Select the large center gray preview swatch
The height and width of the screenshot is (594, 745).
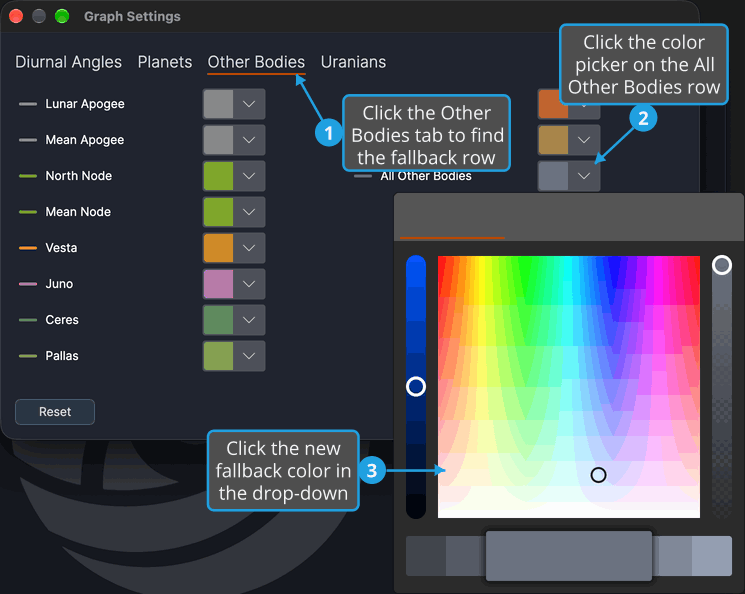coord(569,556)
